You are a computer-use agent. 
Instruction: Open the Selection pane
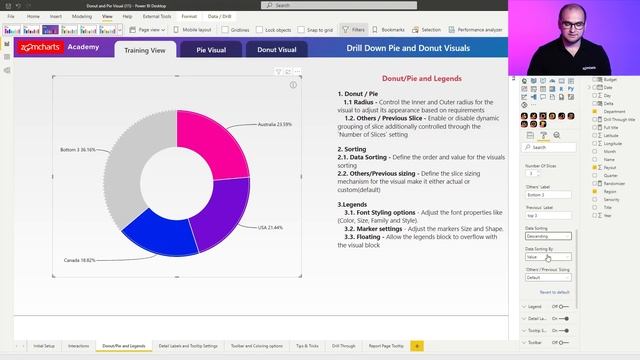coord(426,30)
